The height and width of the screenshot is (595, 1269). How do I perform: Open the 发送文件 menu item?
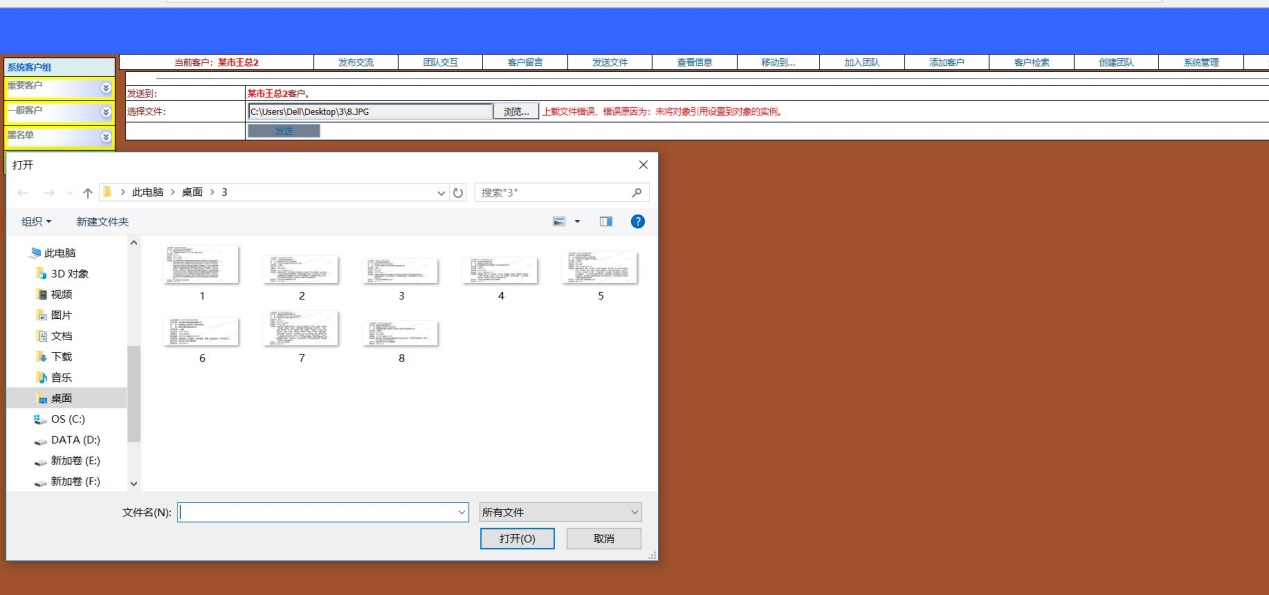pyautogui.click(x=610, y=62)
